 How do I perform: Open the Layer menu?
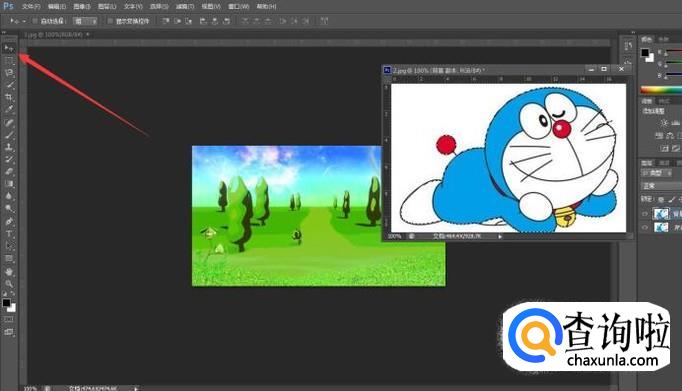tap(107, 7)
